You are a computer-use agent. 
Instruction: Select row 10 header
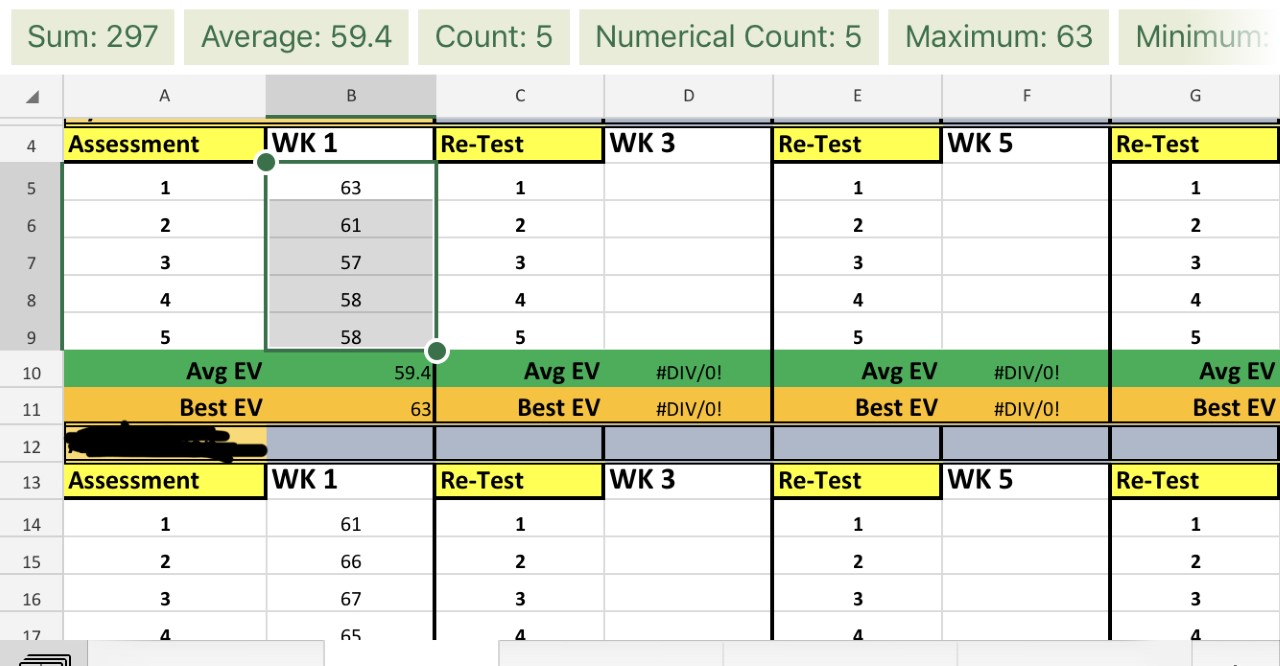coord(31,371)
